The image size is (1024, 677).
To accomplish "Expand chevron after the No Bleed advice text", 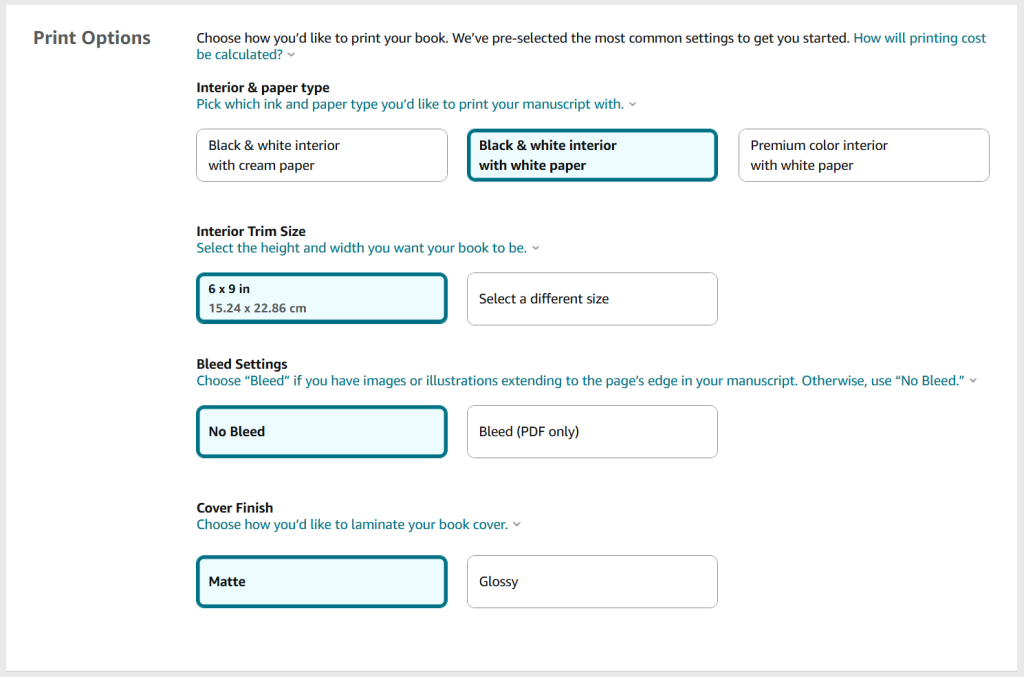I will point(973,380).
